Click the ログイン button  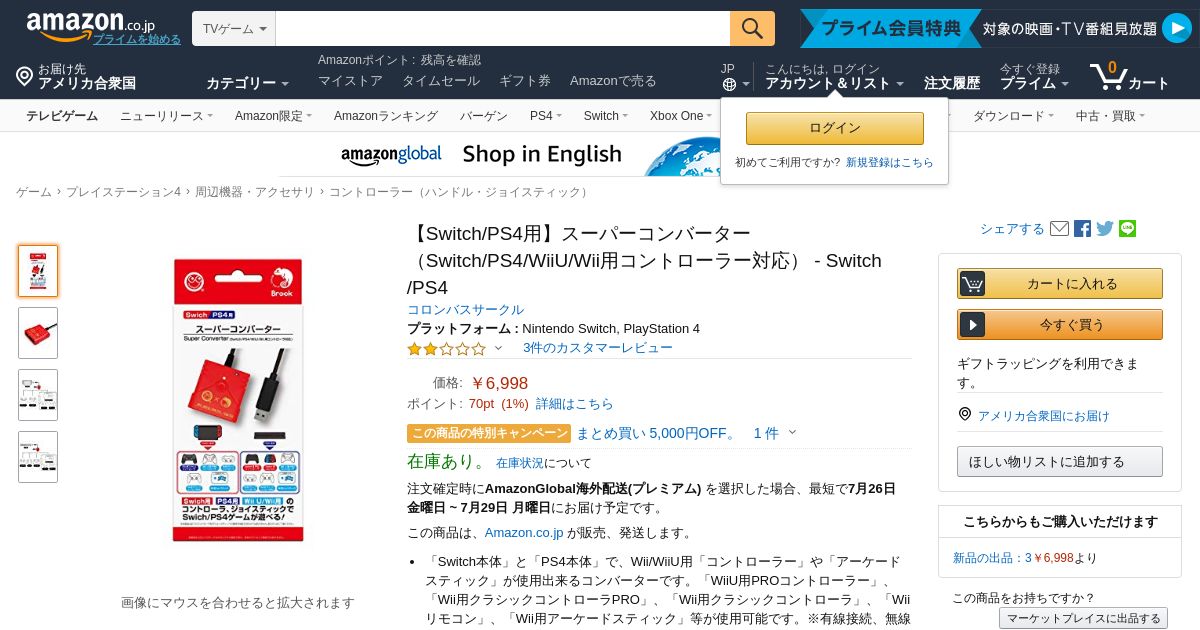point(835,128)
